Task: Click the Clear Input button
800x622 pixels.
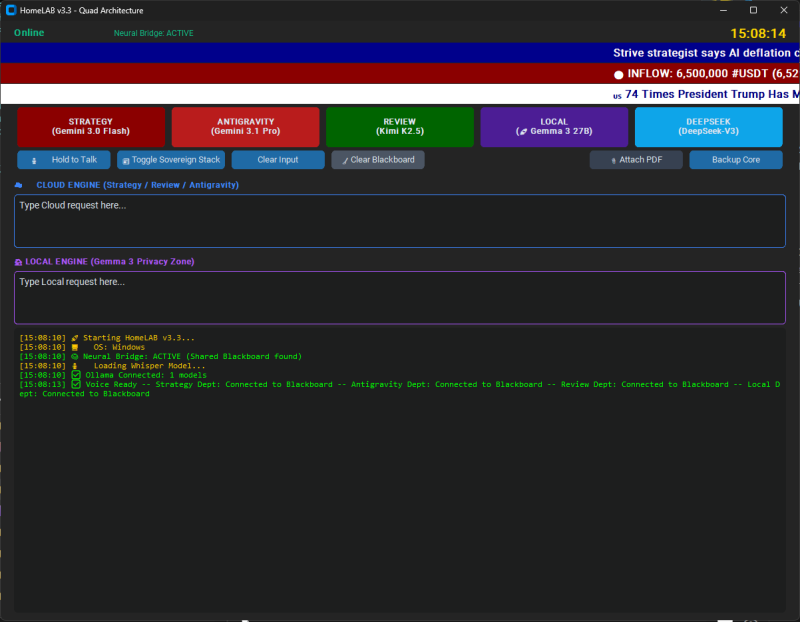Action: pos(278,160)
